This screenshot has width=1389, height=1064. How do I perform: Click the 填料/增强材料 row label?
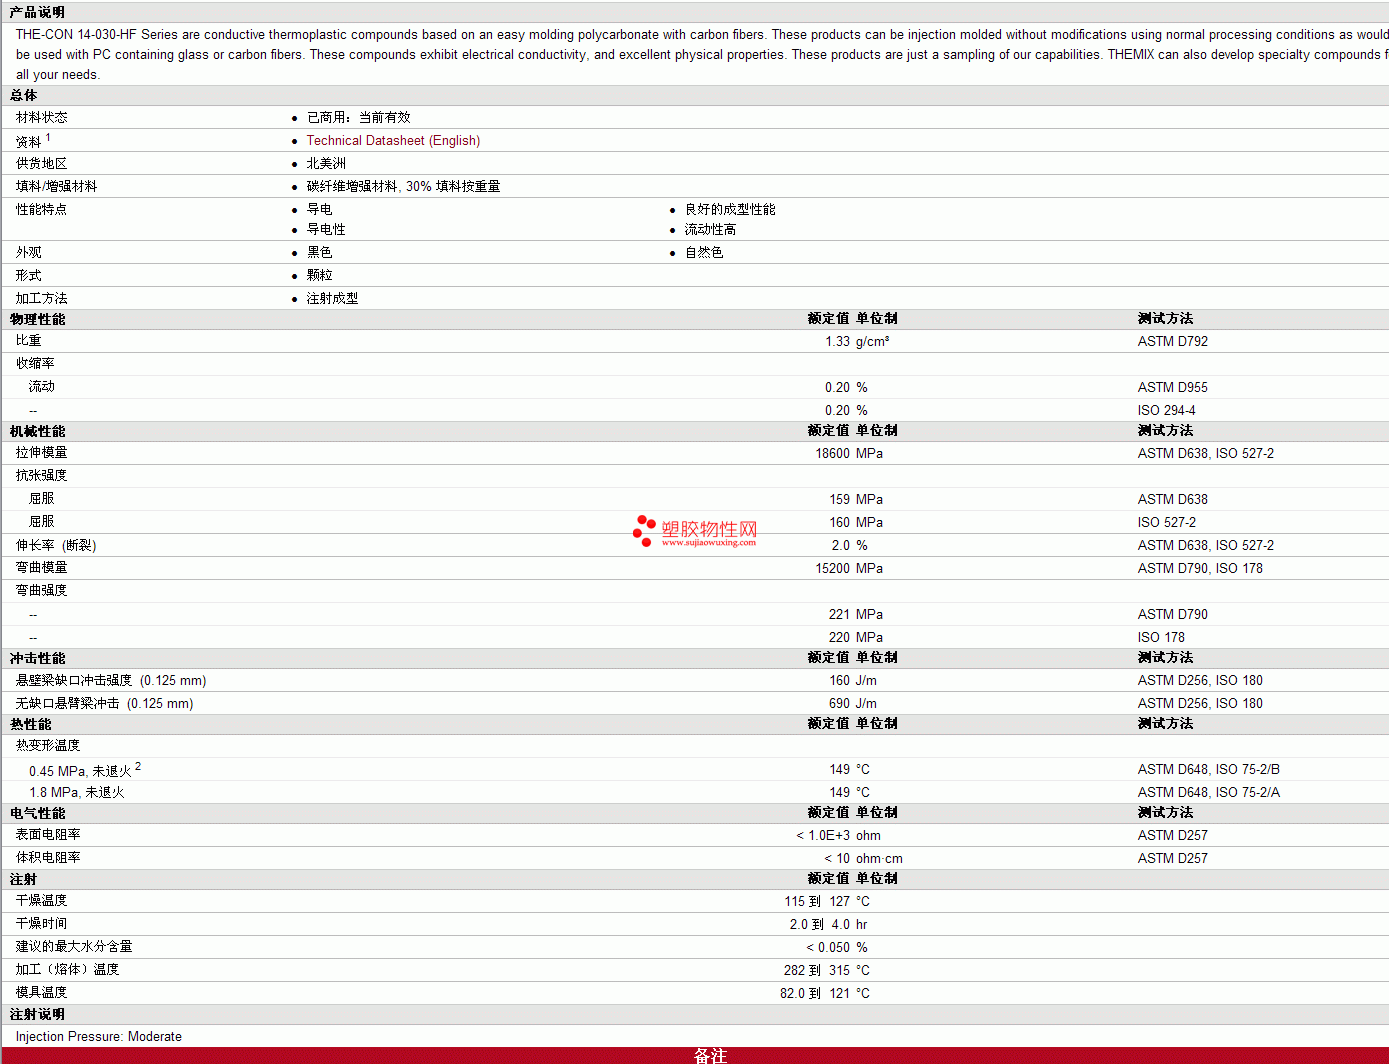pos(56,187)
